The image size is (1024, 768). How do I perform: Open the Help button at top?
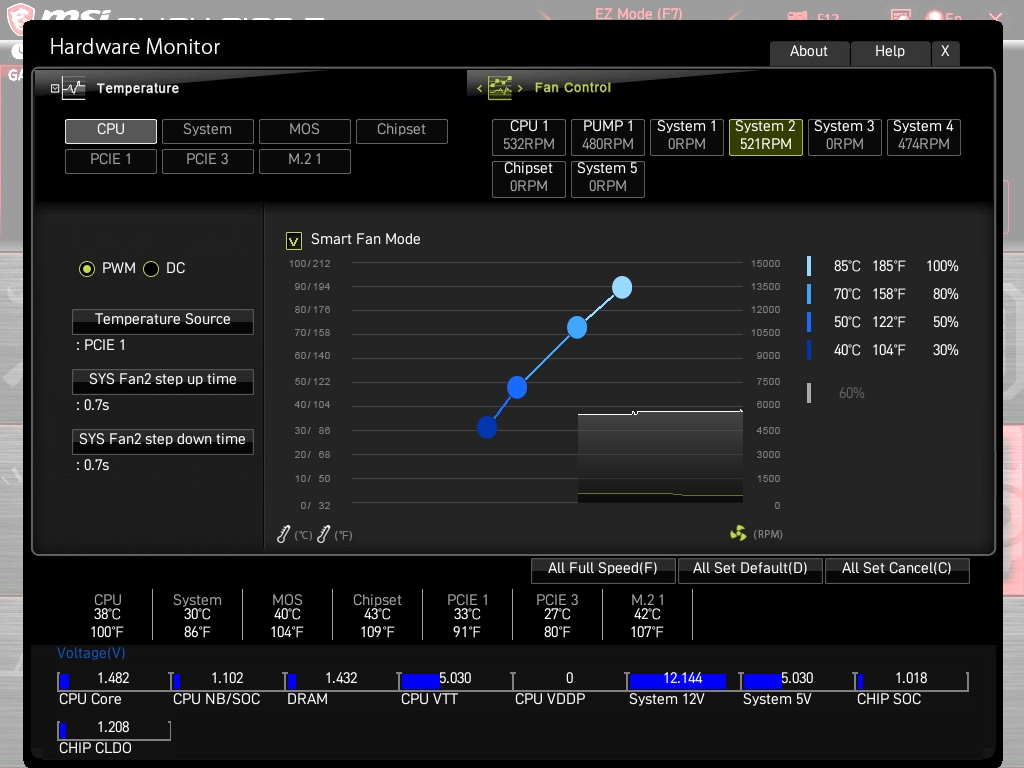(889, 53)
